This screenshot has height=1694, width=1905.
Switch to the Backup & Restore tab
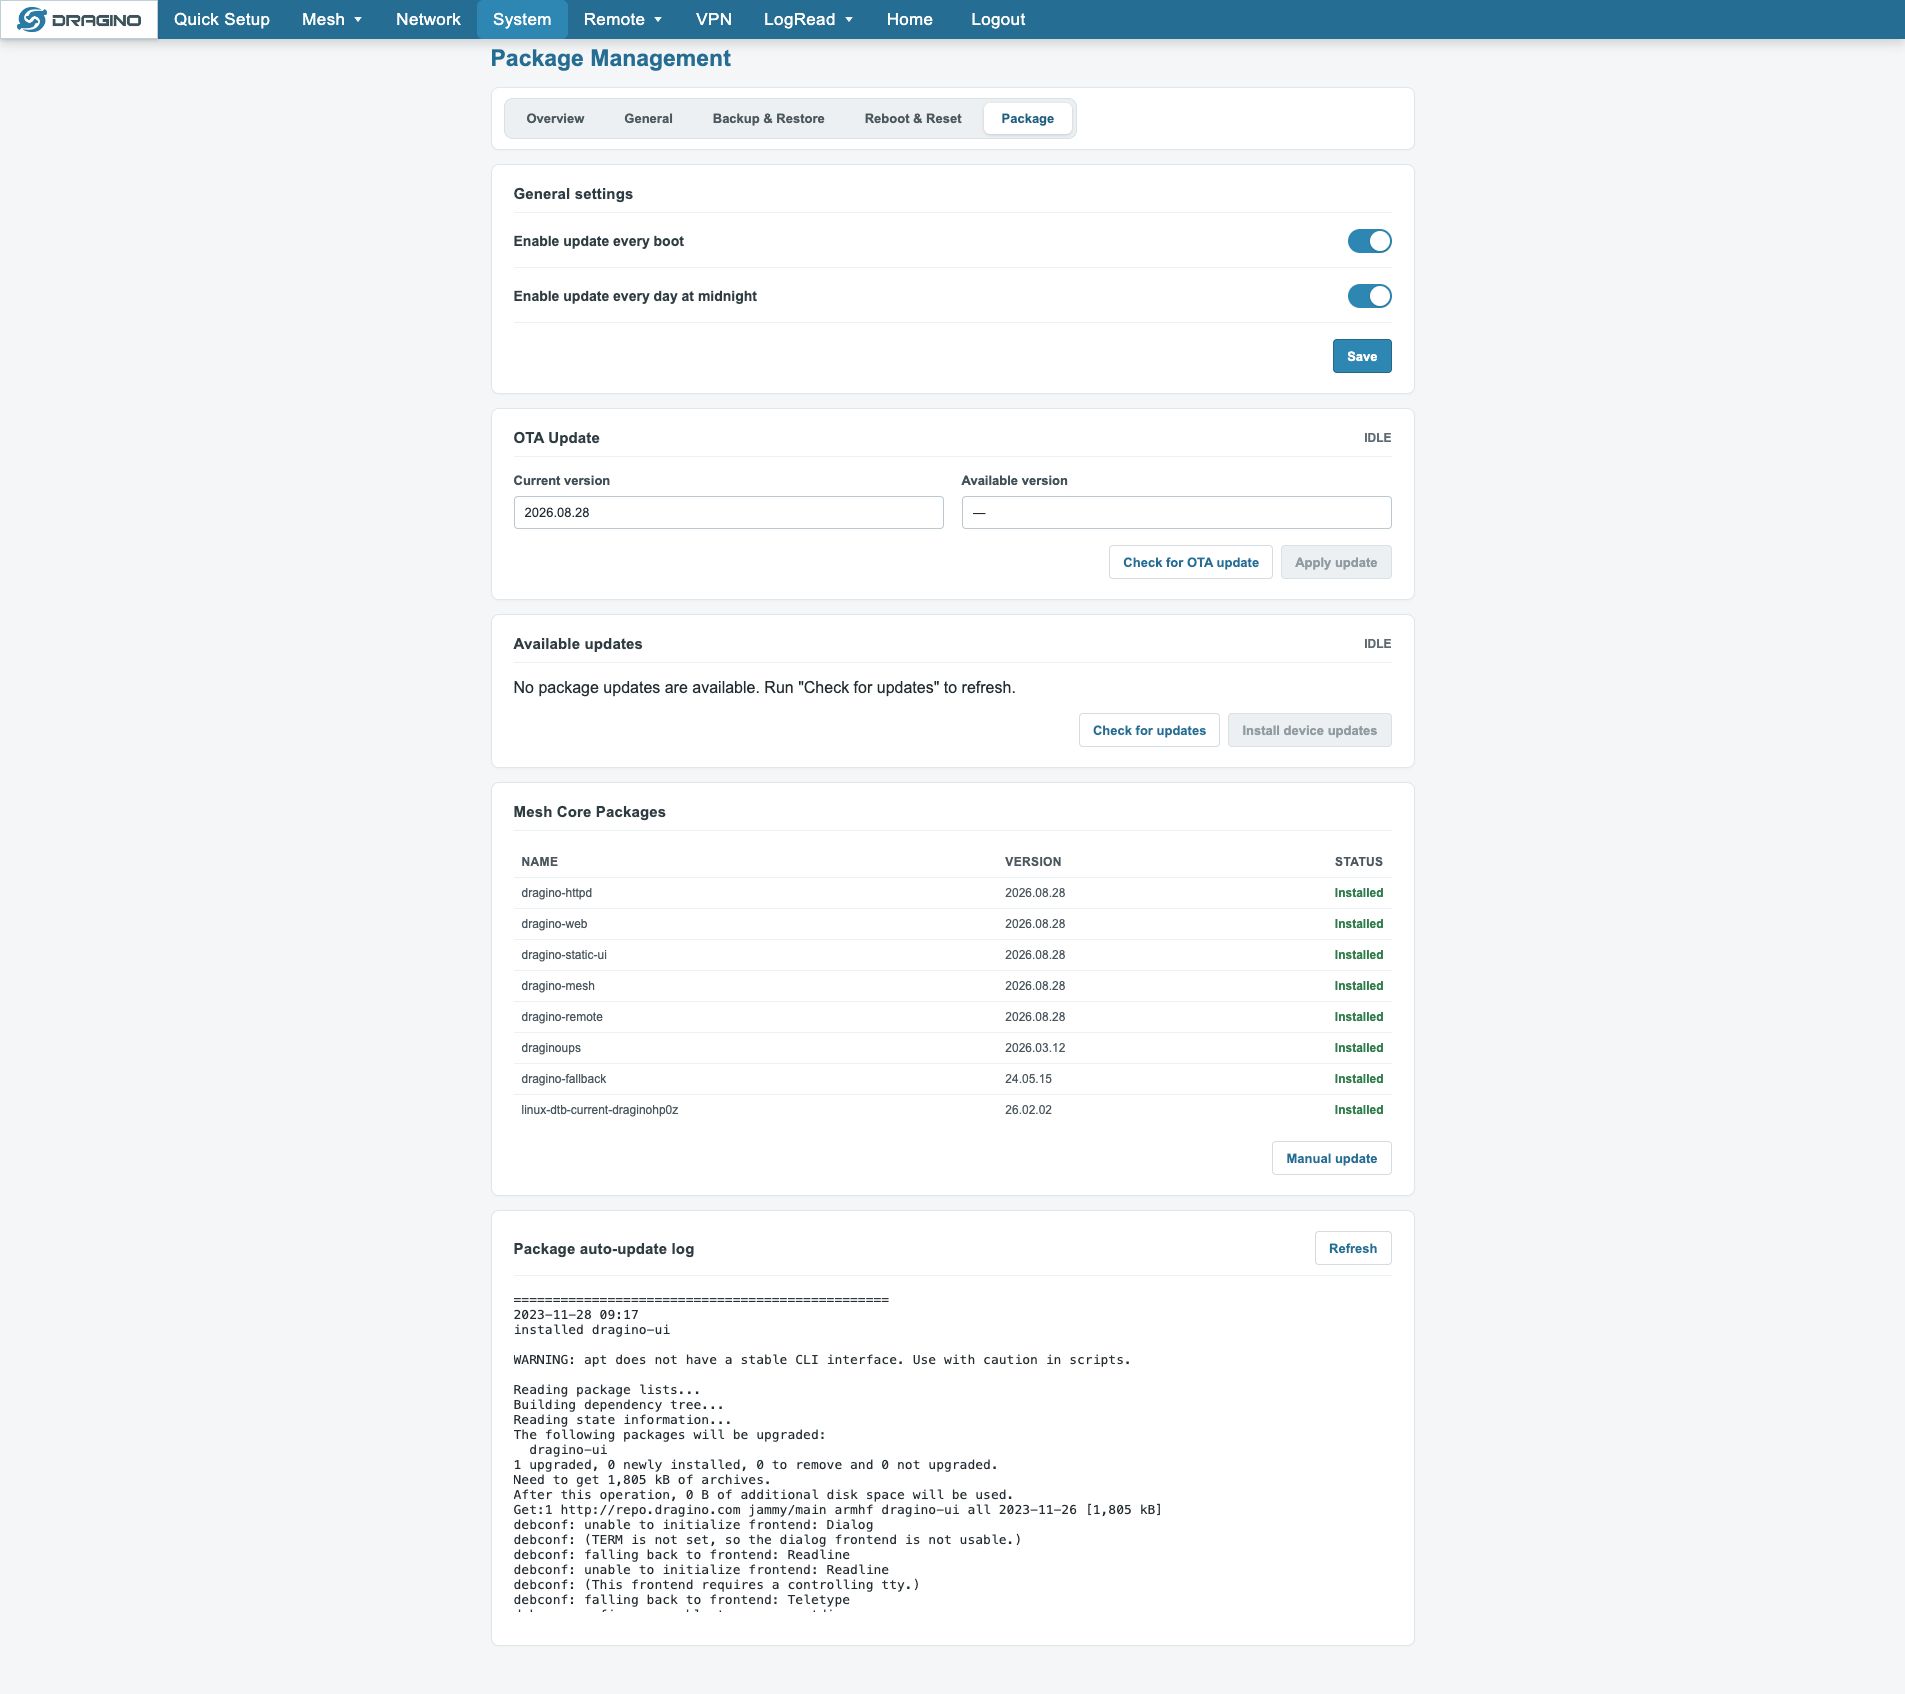768,118
